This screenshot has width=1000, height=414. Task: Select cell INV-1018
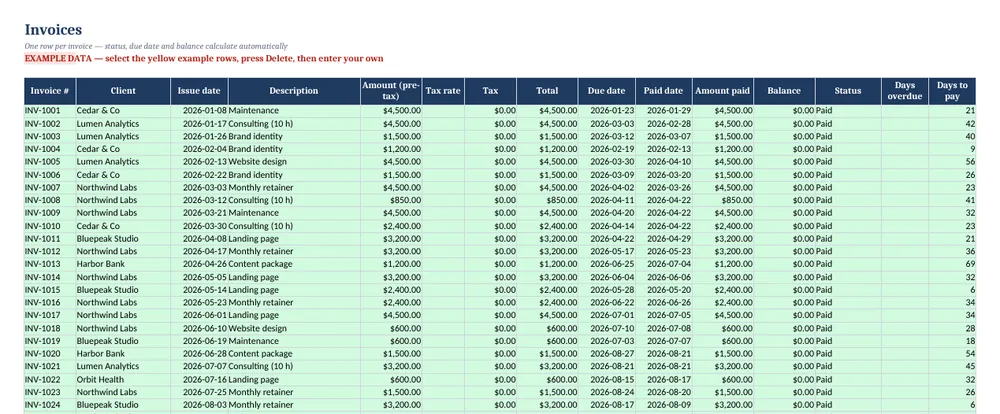50,329
